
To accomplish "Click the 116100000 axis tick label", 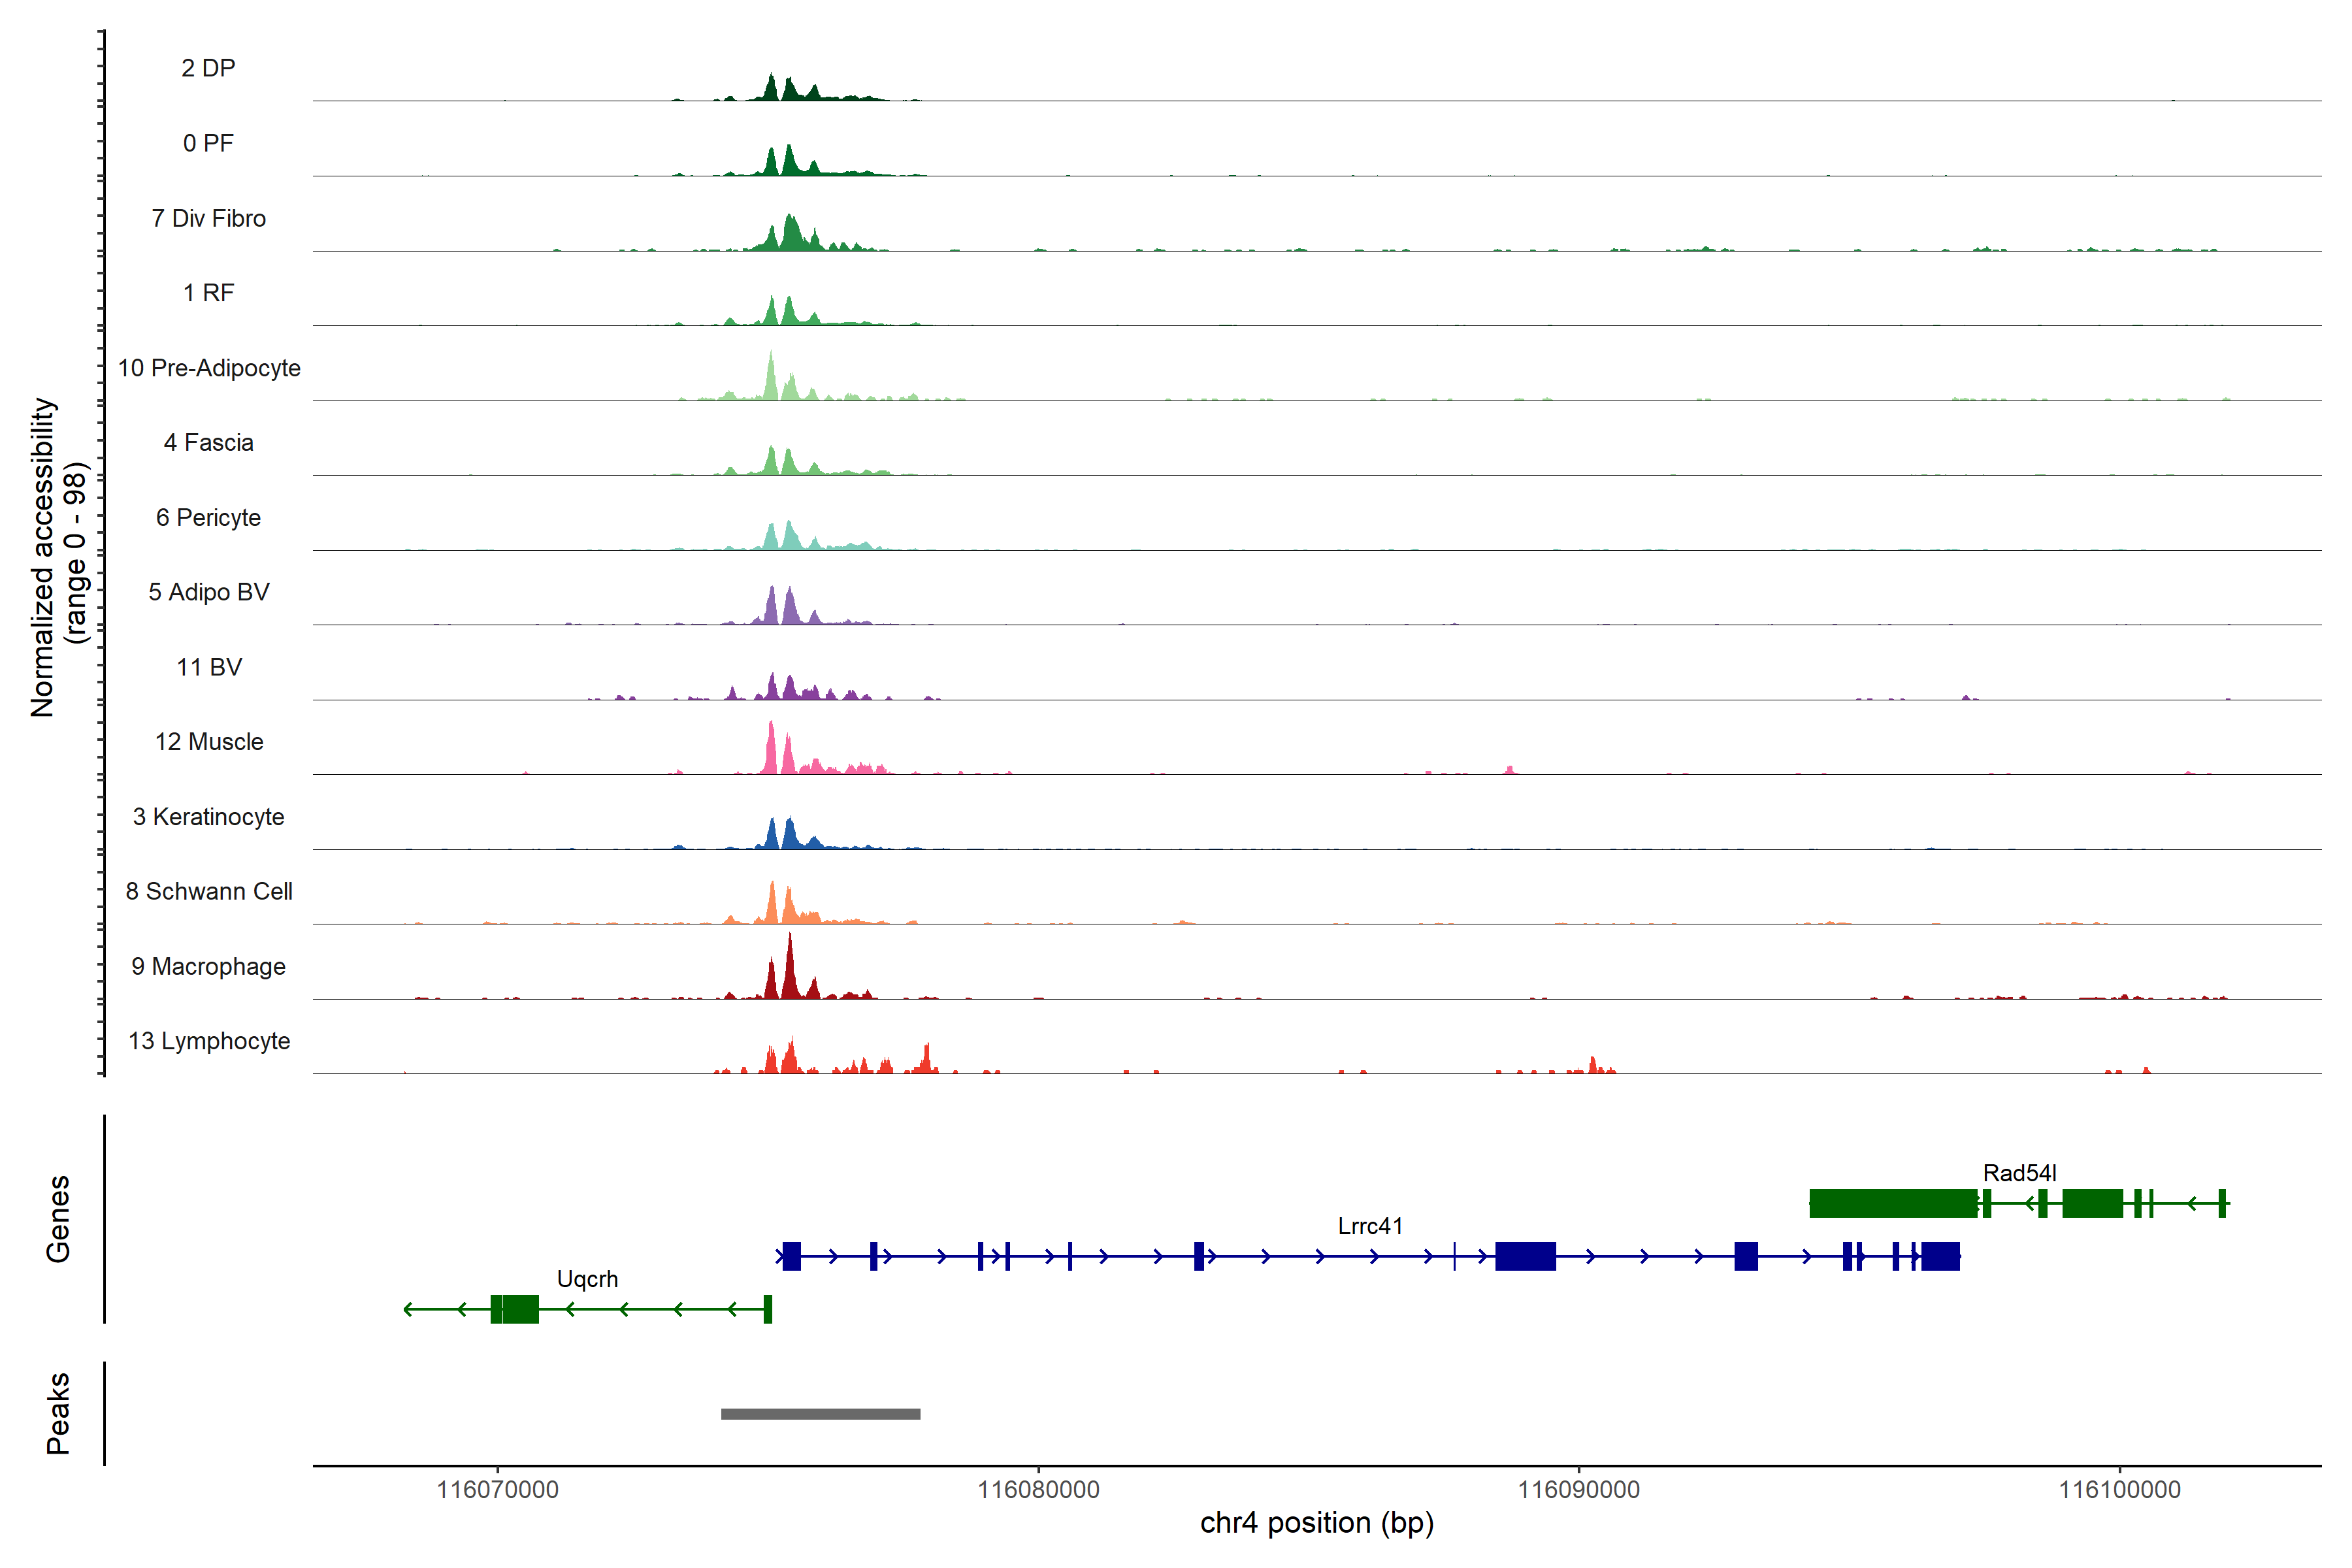I will [x=2119, y=1489].
